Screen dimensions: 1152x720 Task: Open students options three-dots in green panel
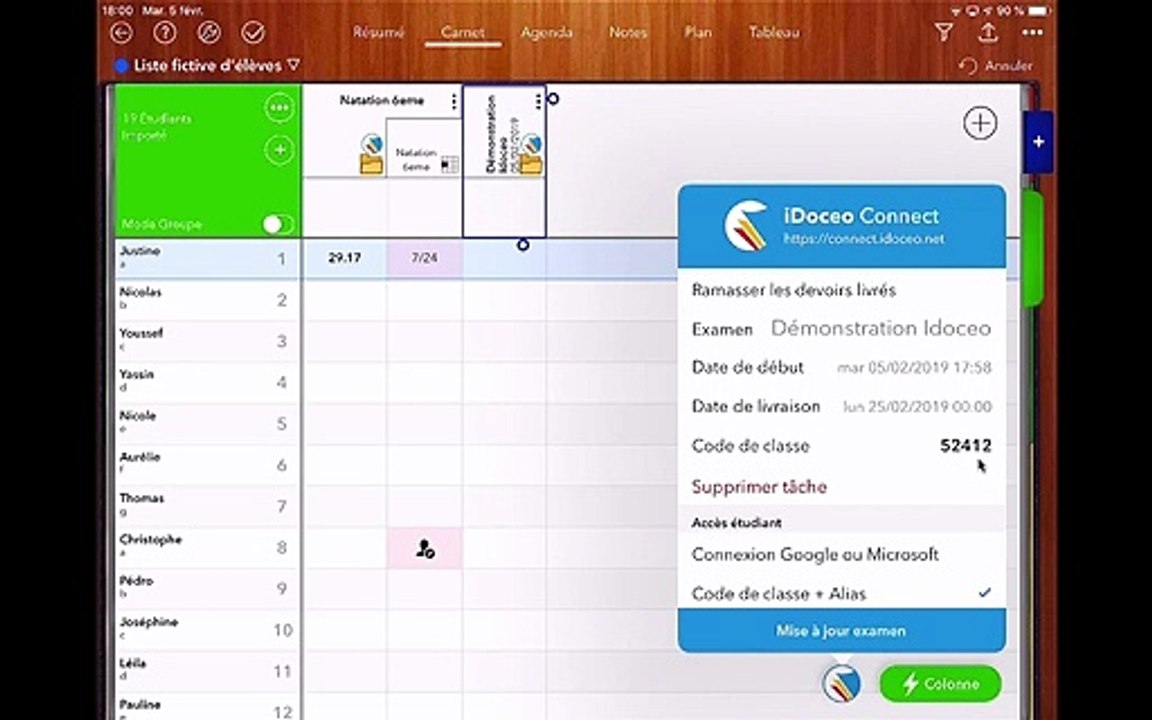point(279,108)
